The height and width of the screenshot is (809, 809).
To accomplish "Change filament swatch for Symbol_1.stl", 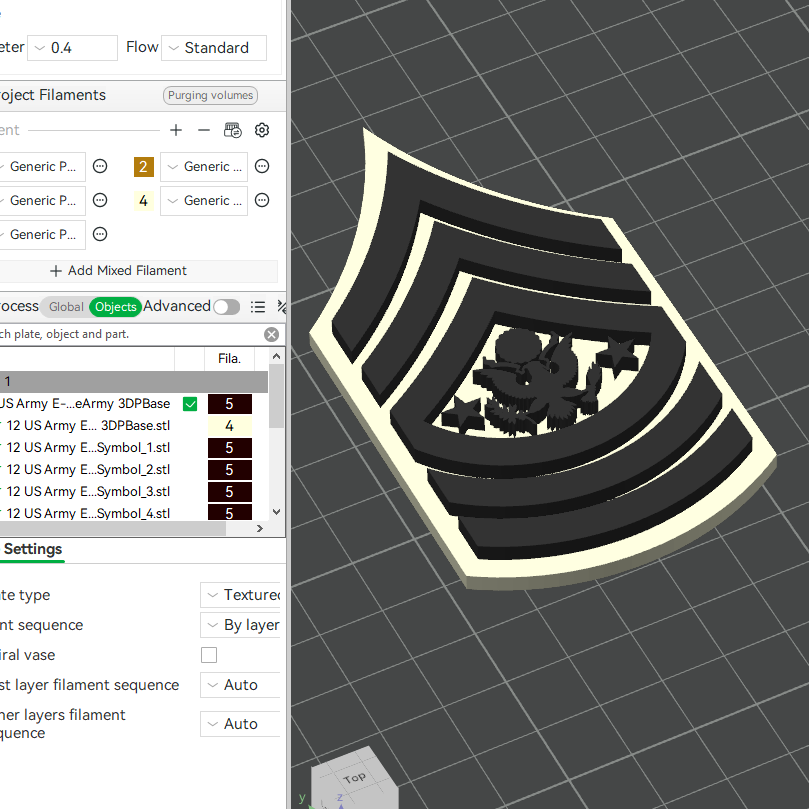I will point(230,448).
